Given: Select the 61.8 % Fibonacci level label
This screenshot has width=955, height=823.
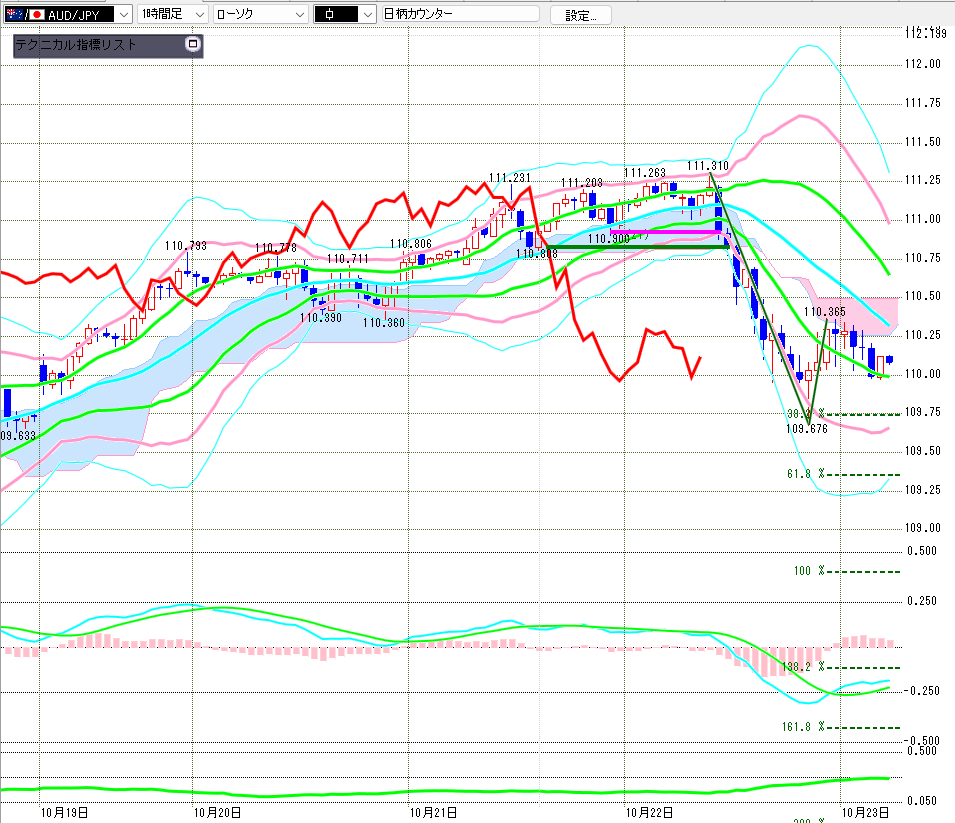Looking at the screenshot, I should click(x=805, y=474).
